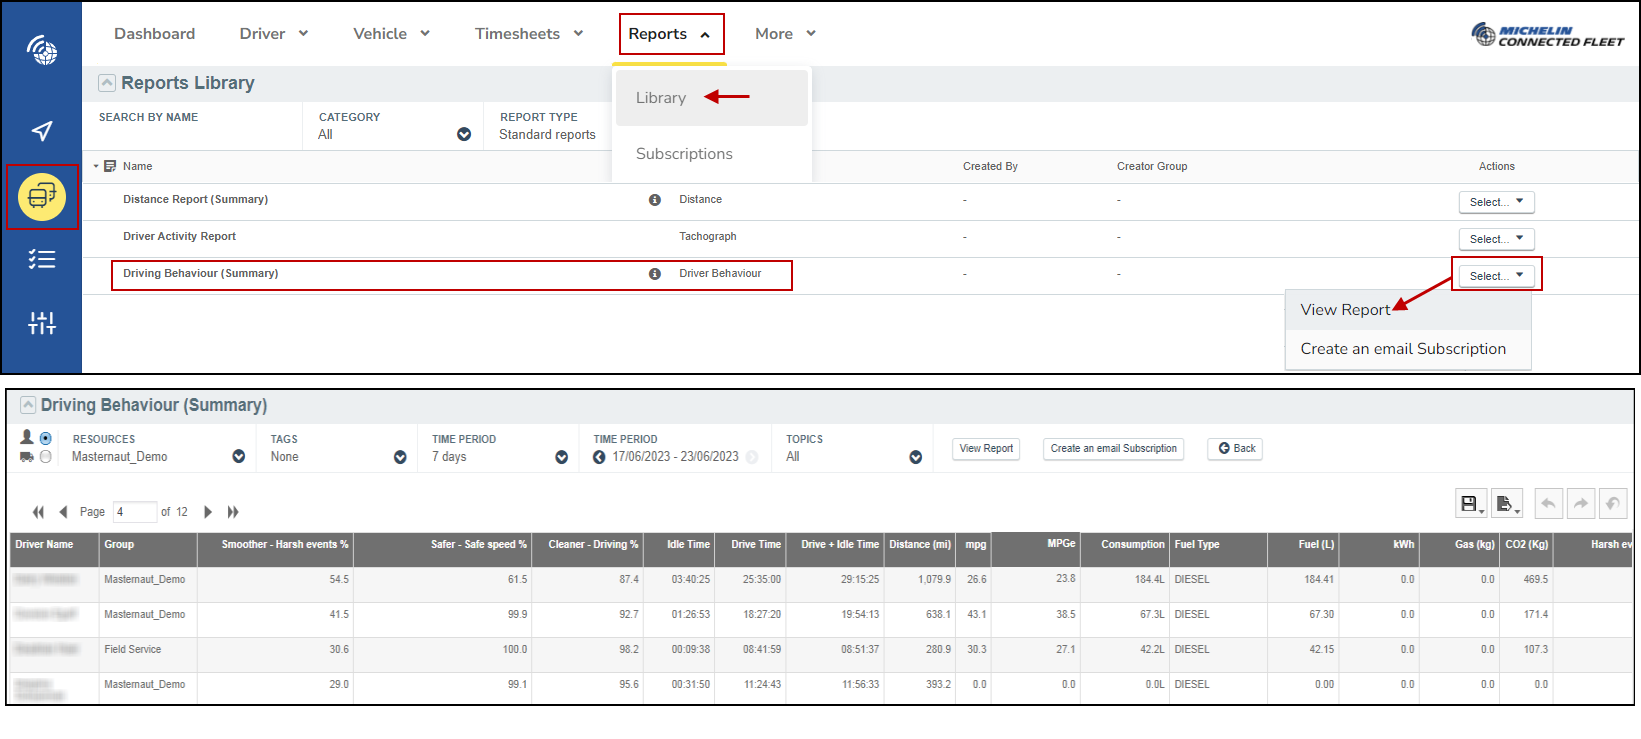The width and height of the screenshot is (1641, 739).
Task: Click info icon for Driving Behaviour (Summary)
Action: coord(655,274)
